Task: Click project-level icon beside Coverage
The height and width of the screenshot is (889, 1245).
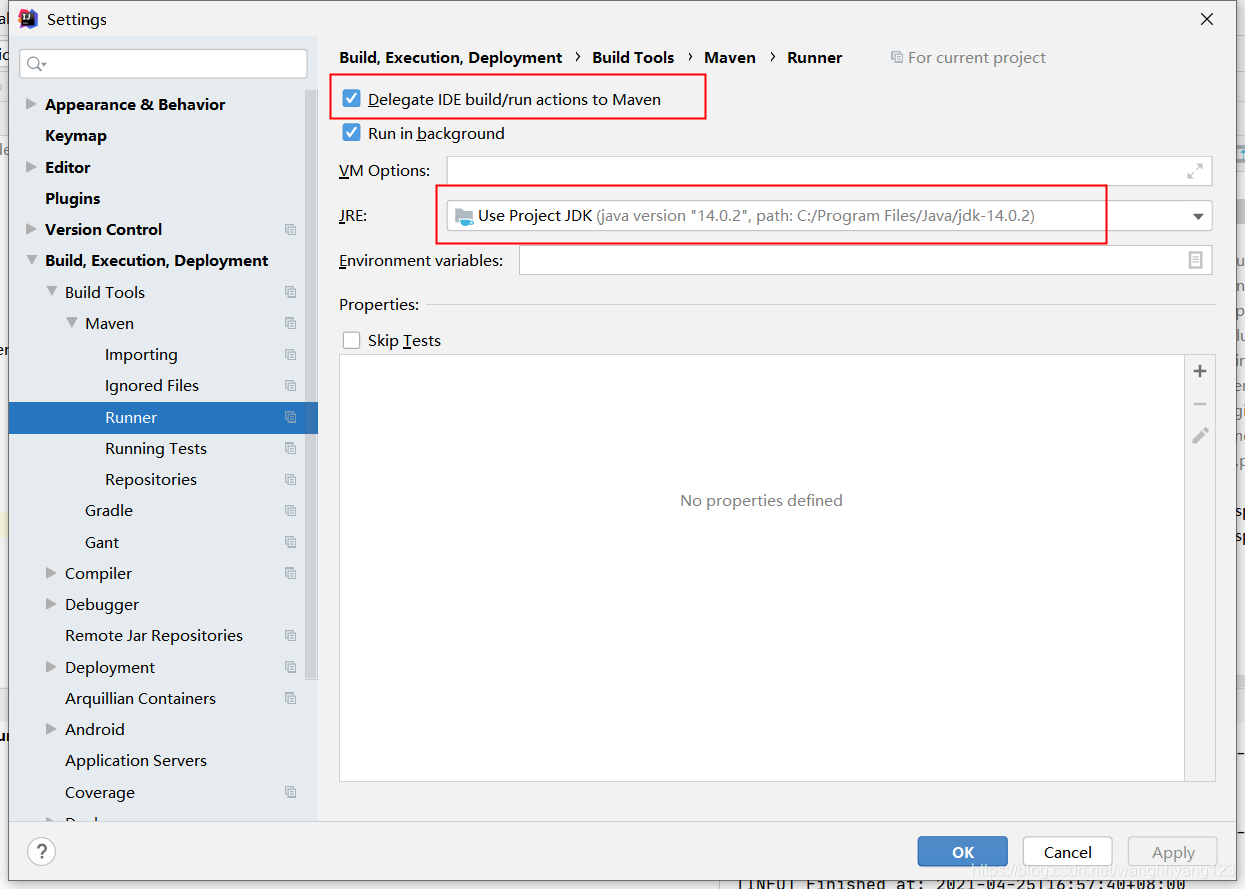Action: point(290,792)
